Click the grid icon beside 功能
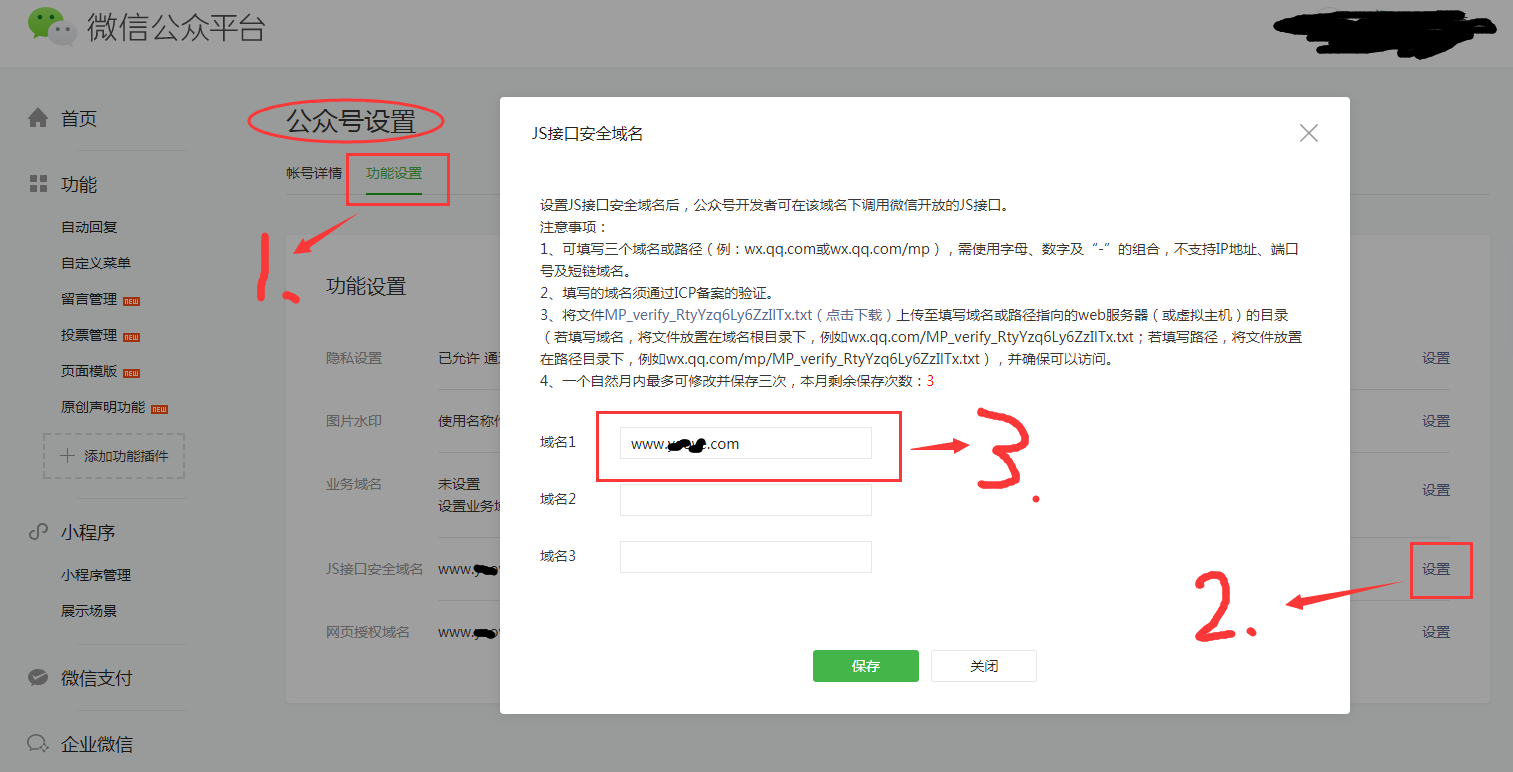Screen dimensions: 1513x772 38,184
